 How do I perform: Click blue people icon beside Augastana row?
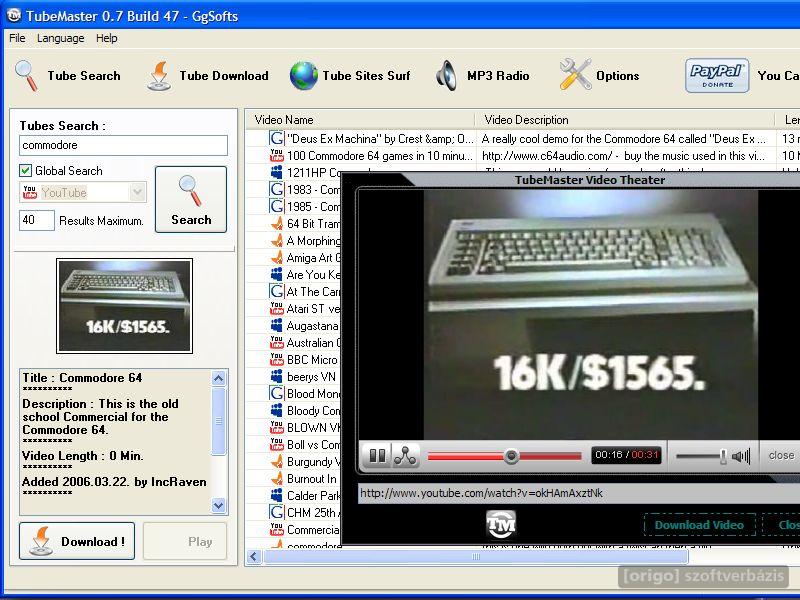[x=277, y=326]
